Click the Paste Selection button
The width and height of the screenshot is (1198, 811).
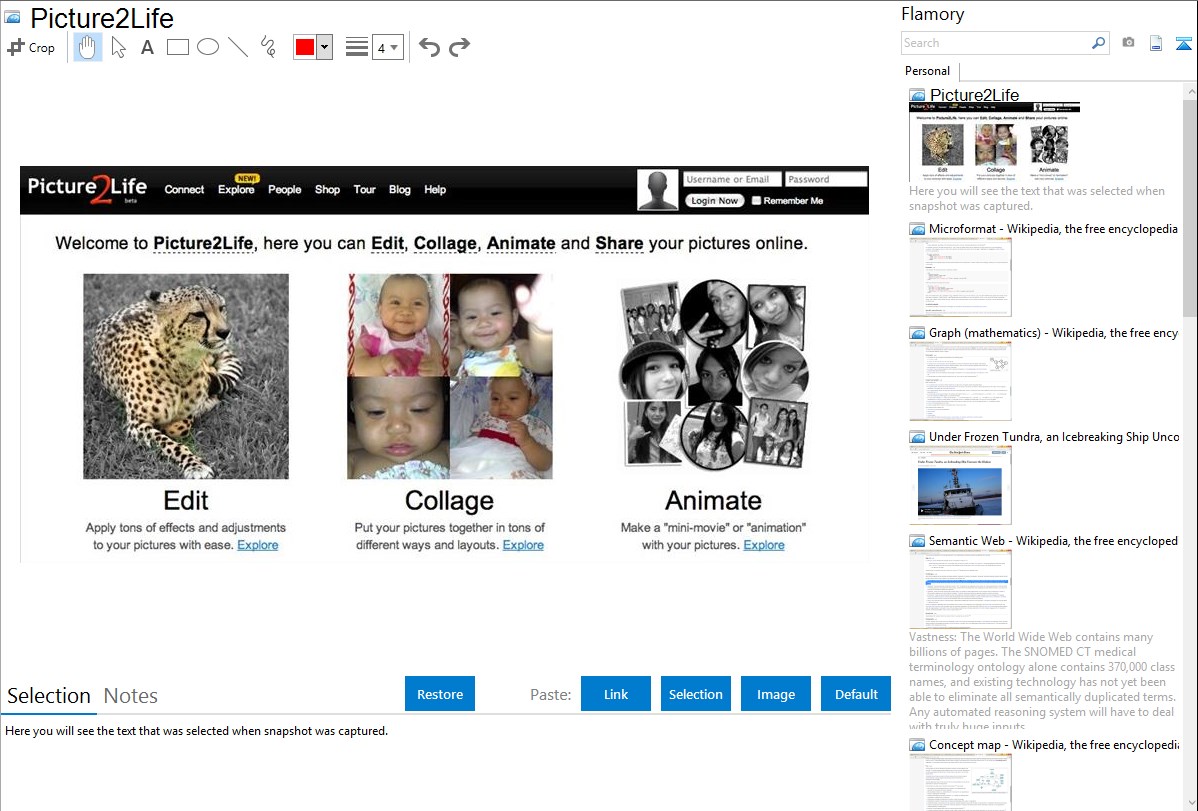[695, 694]
